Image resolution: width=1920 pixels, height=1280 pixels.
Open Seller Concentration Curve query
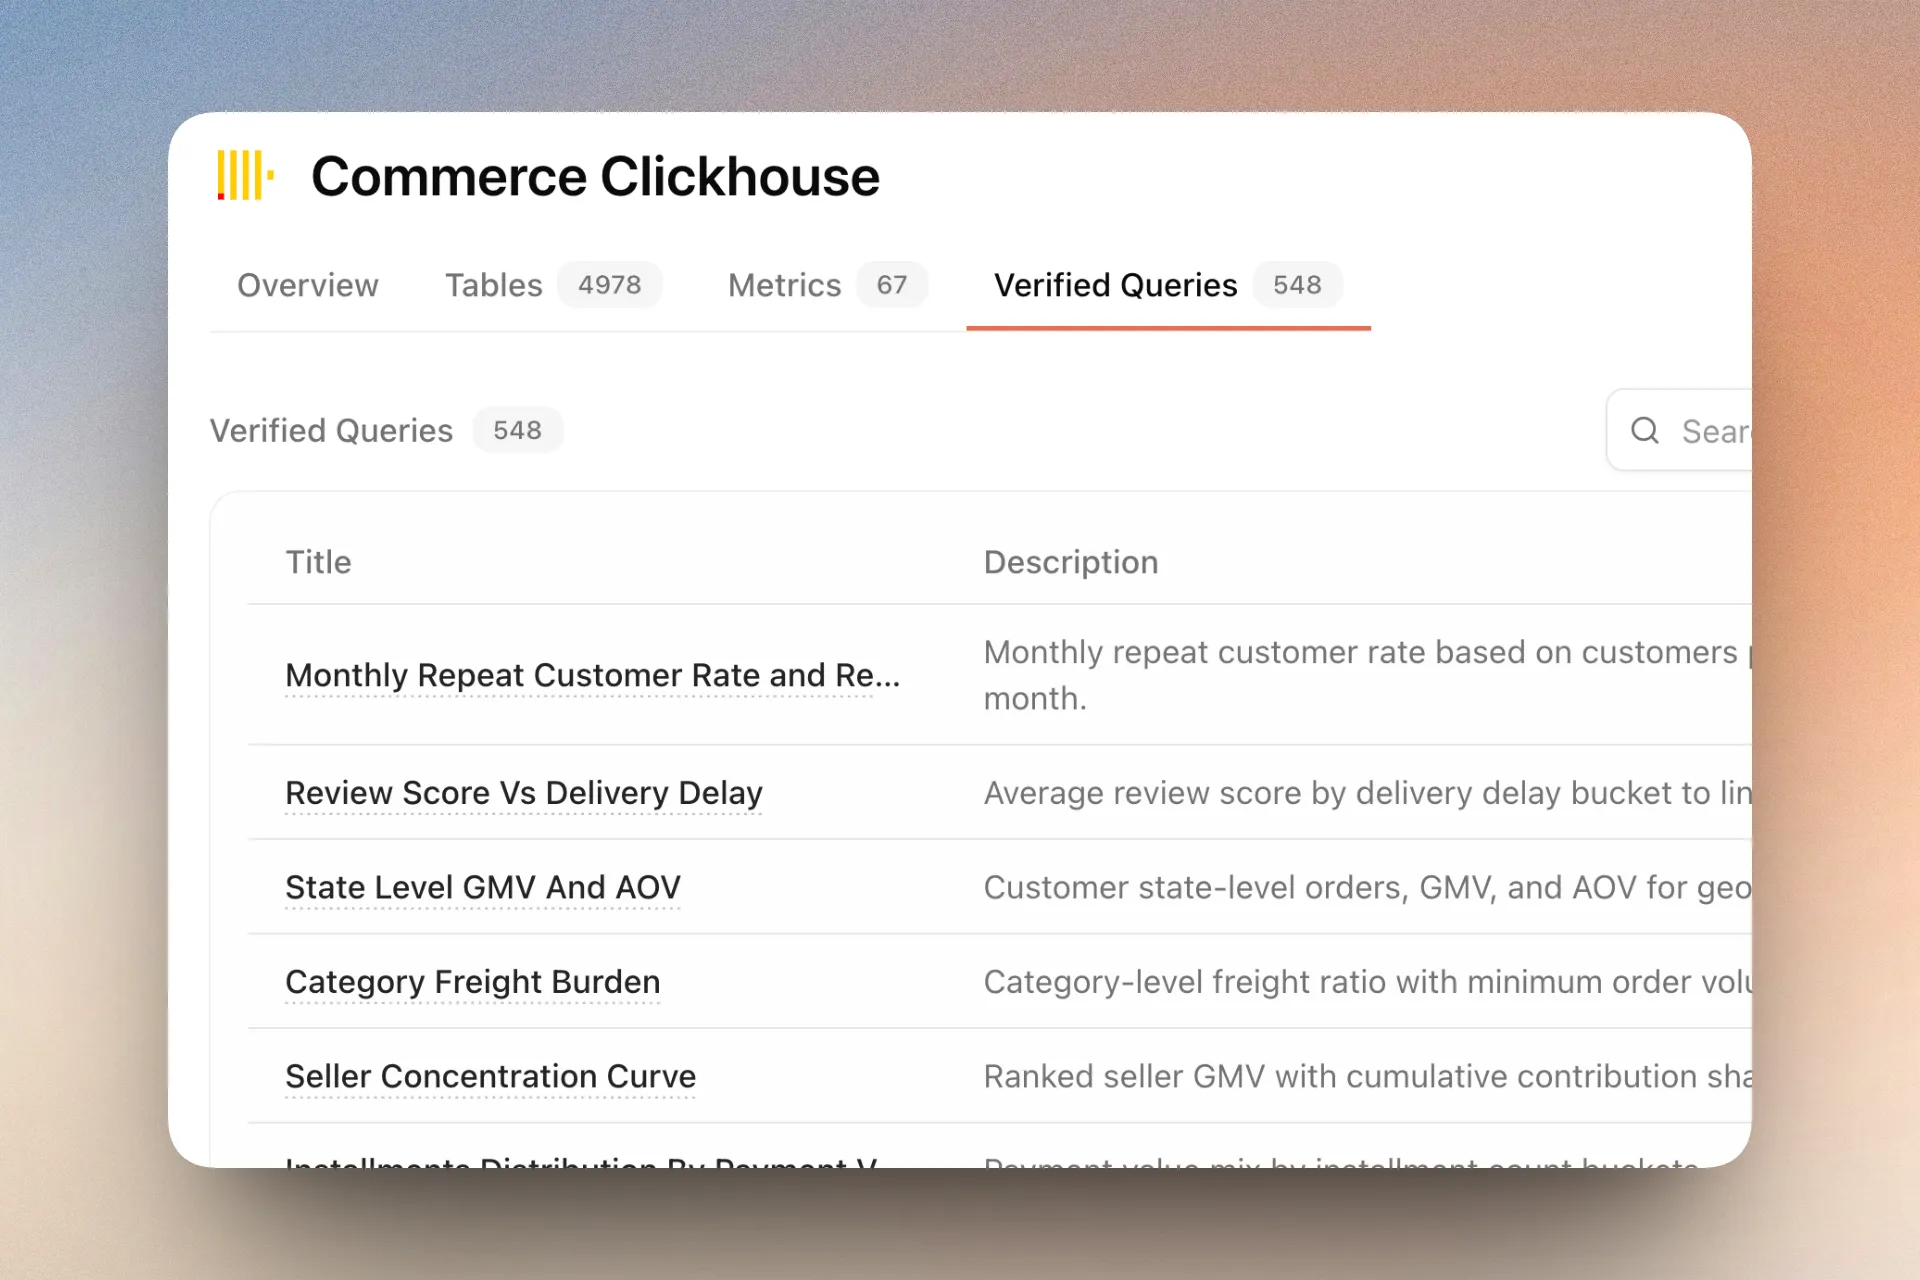[490, 1076]
